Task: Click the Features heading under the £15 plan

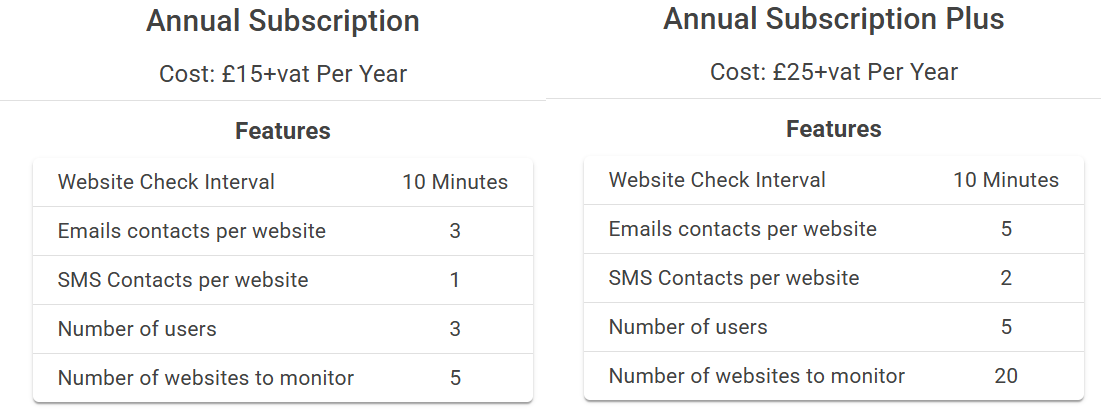Action: click(283, 131)
